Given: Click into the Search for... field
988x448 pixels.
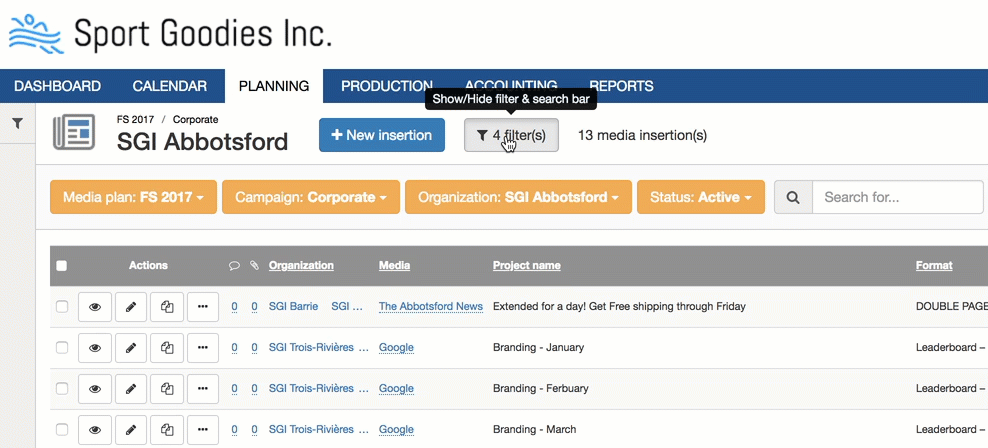Looking at the screenshot, I should [898, 197].
